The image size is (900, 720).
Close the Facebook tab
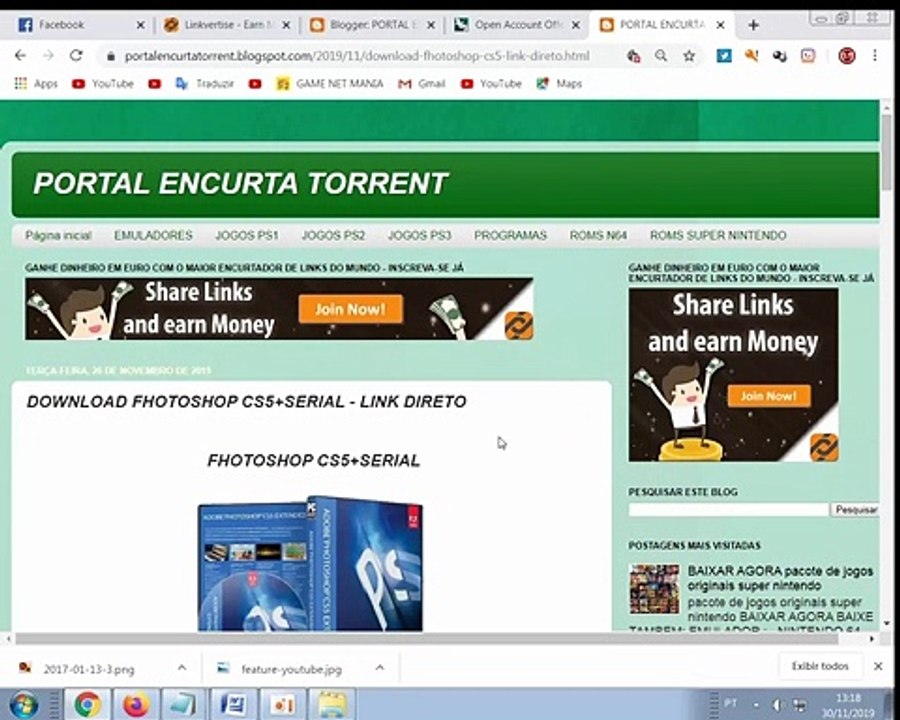pyautogui.click(x=141, y=25)
